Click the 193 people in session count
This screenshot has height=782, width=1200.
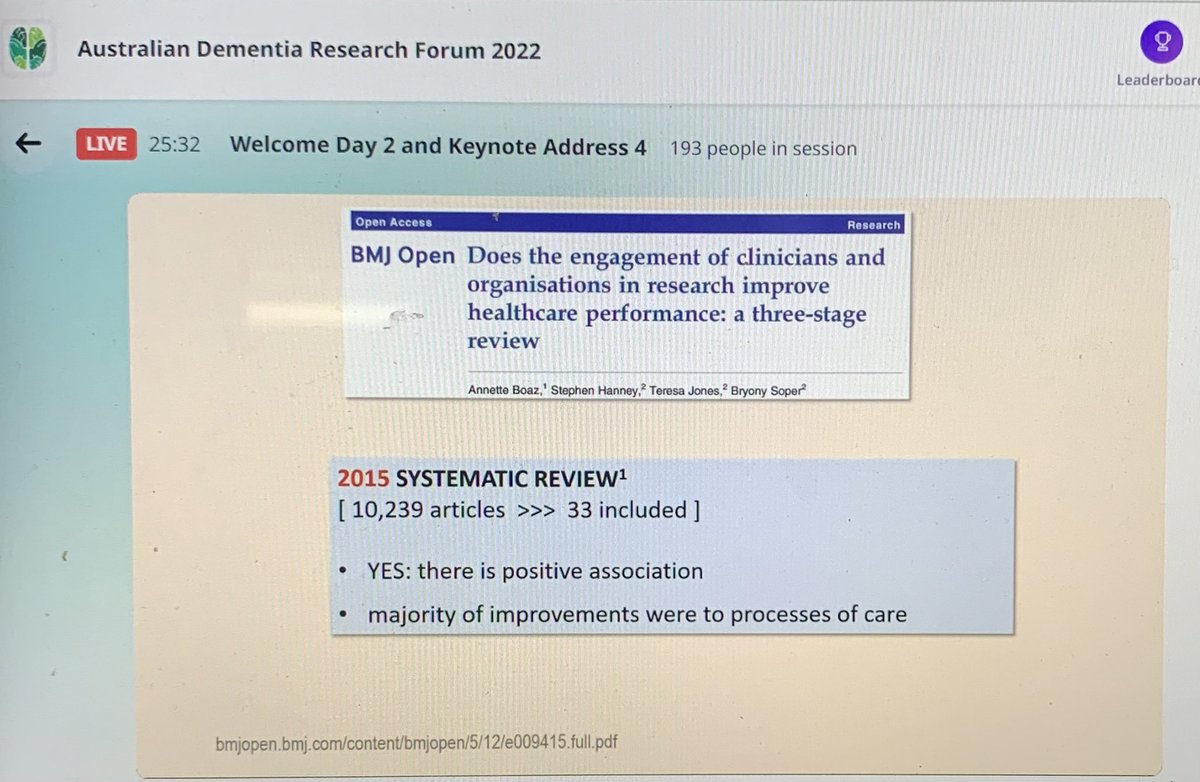tap(763, 148)
